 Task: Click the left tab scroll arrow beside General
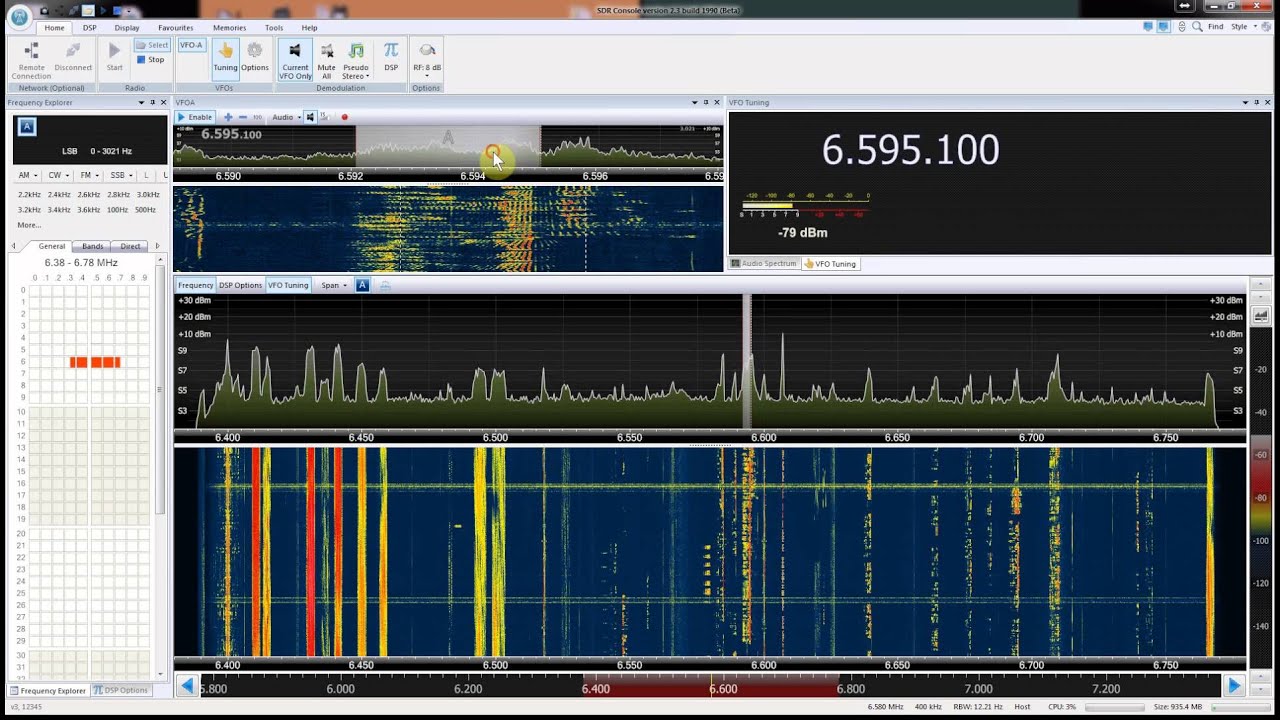[14, 246]
